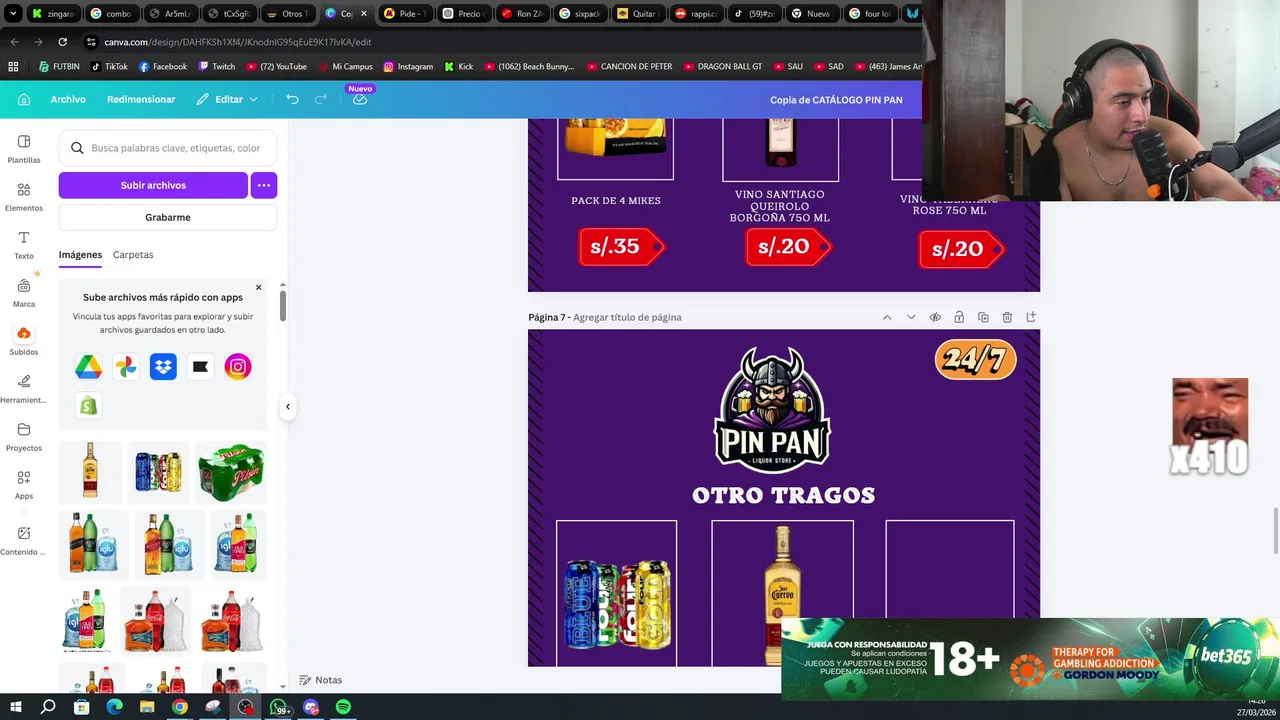Select Pilsen six-pack upload thumbnail

pos(231,470)
